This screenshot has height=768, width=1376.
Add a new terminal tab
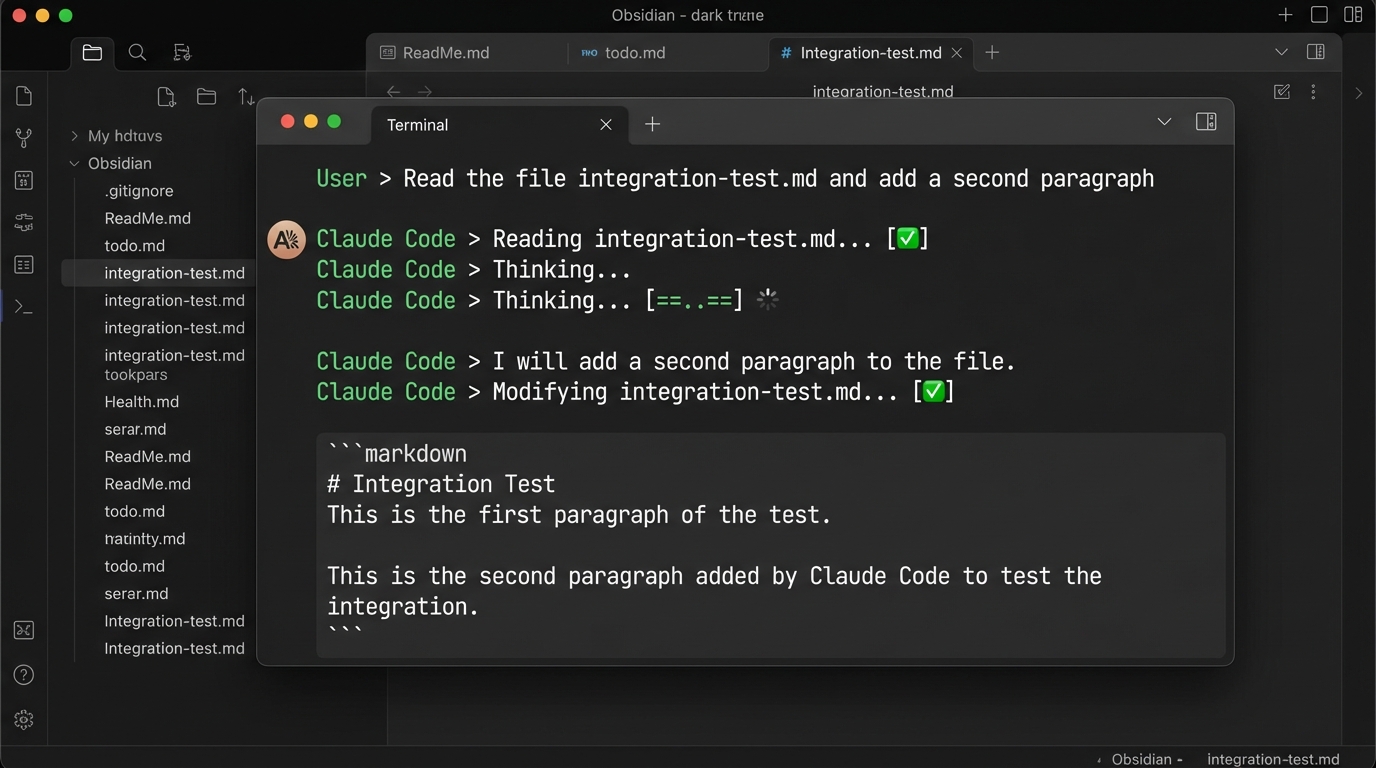click(652, 124)
